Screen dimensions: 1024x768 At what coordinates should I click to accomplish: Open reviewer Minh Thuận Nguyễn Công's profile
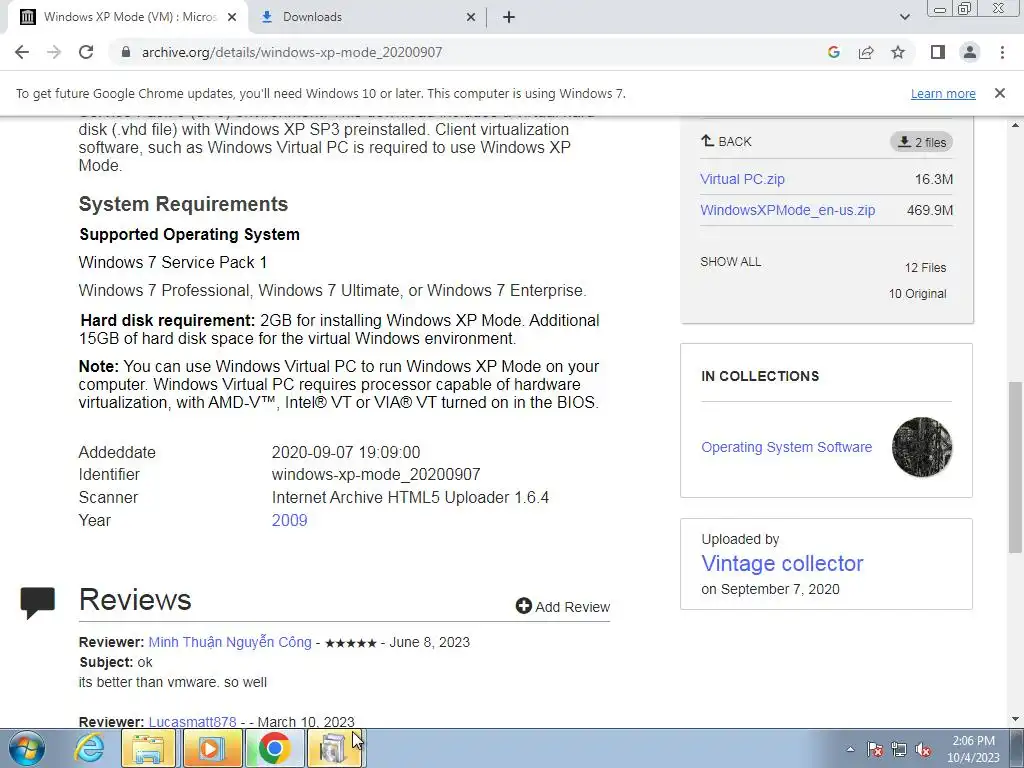(230, 642)
